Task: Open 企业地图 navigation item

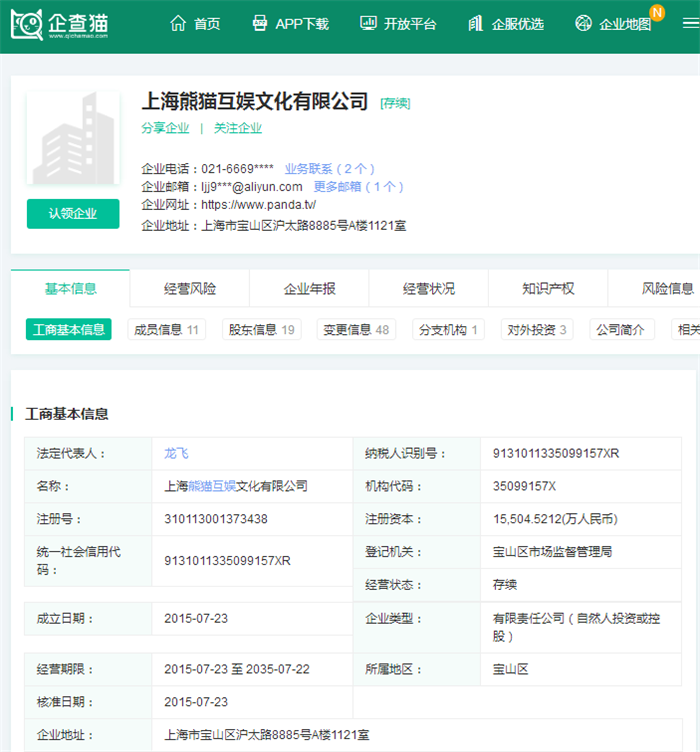Action: 625,24
